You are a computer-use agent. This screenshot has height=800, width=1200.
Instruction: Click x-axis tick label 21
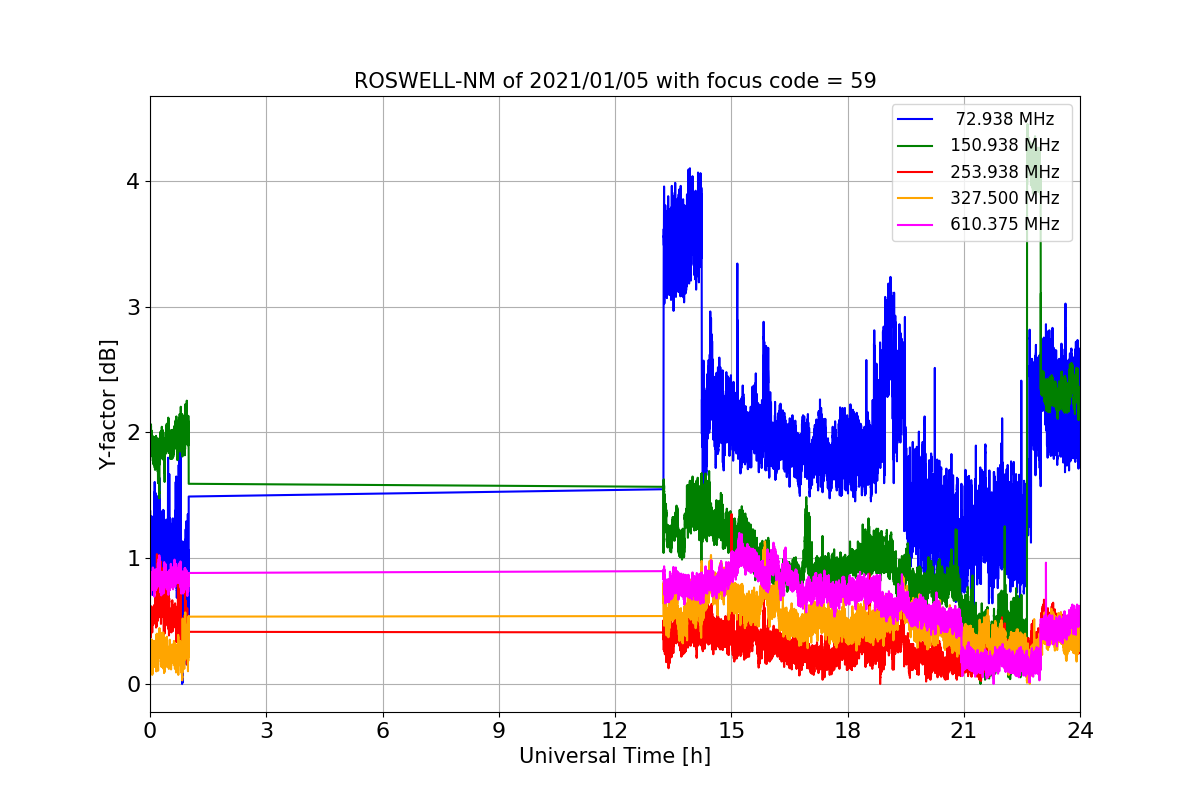964,731
